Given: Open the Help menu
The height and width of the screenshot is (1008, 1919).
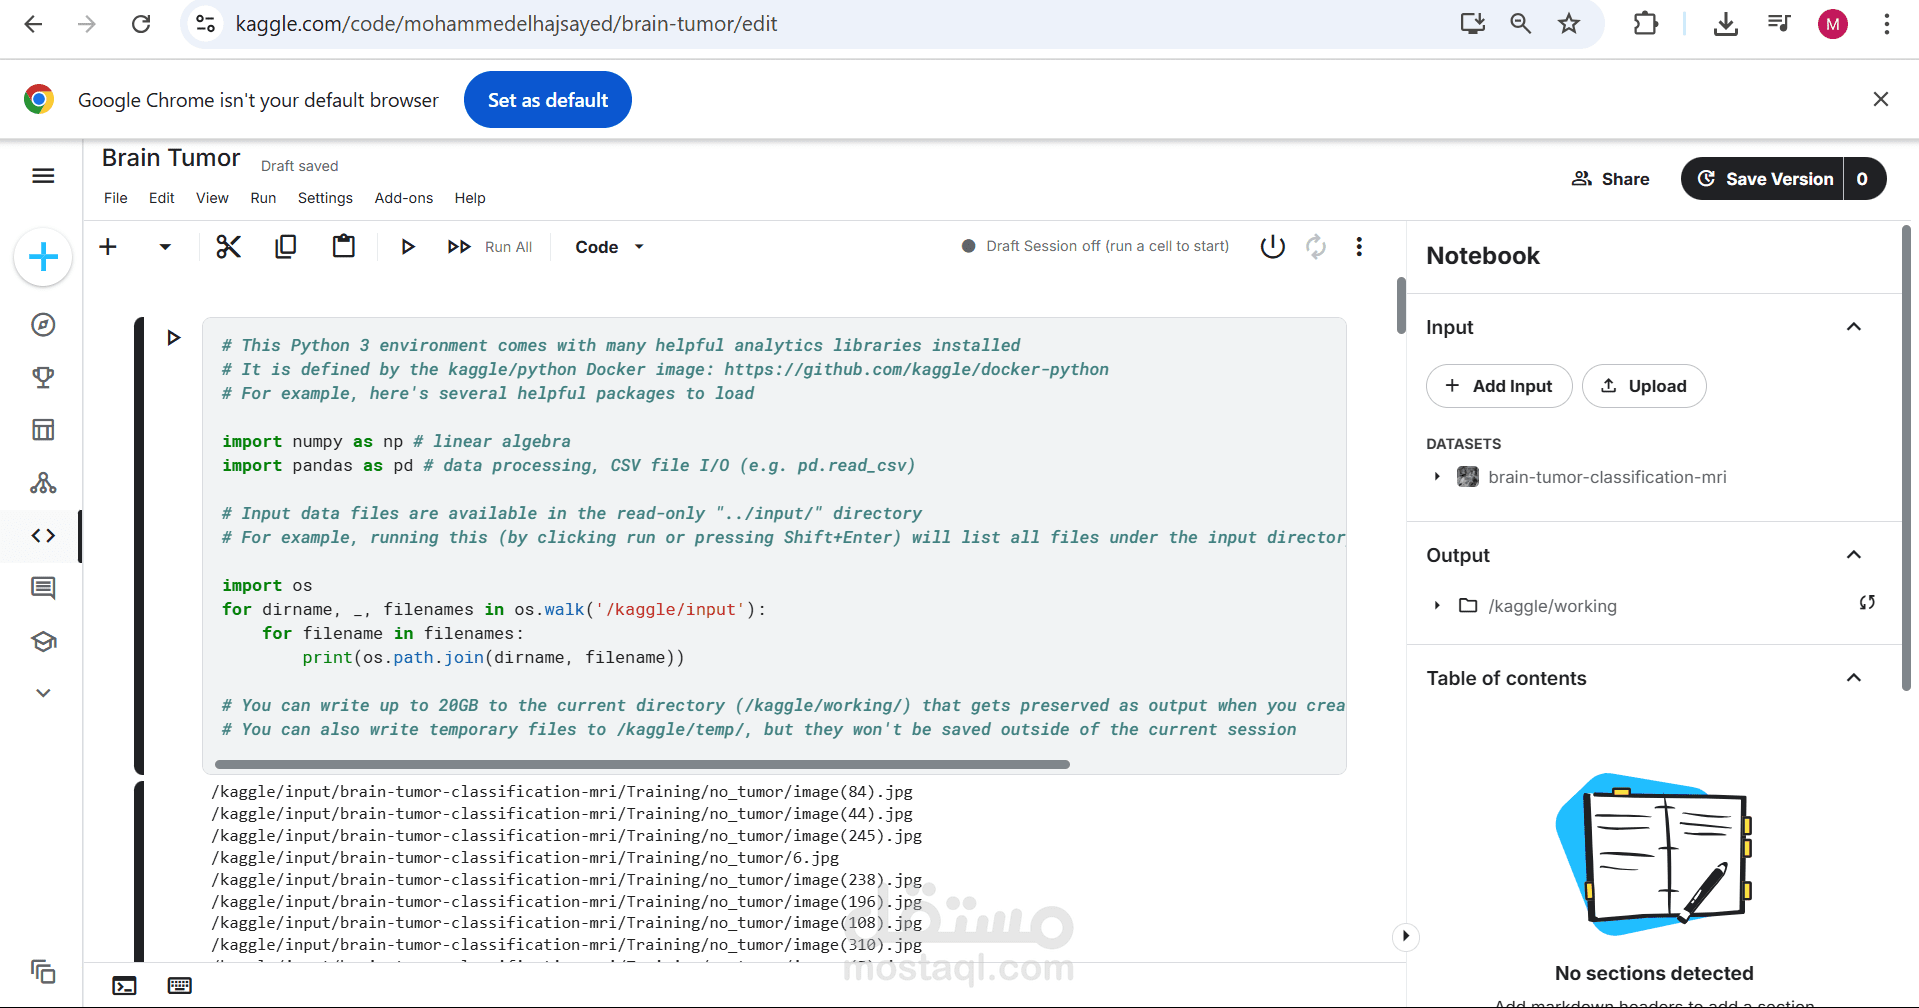Looking at the screenshot, I should (x=470, y=198).
